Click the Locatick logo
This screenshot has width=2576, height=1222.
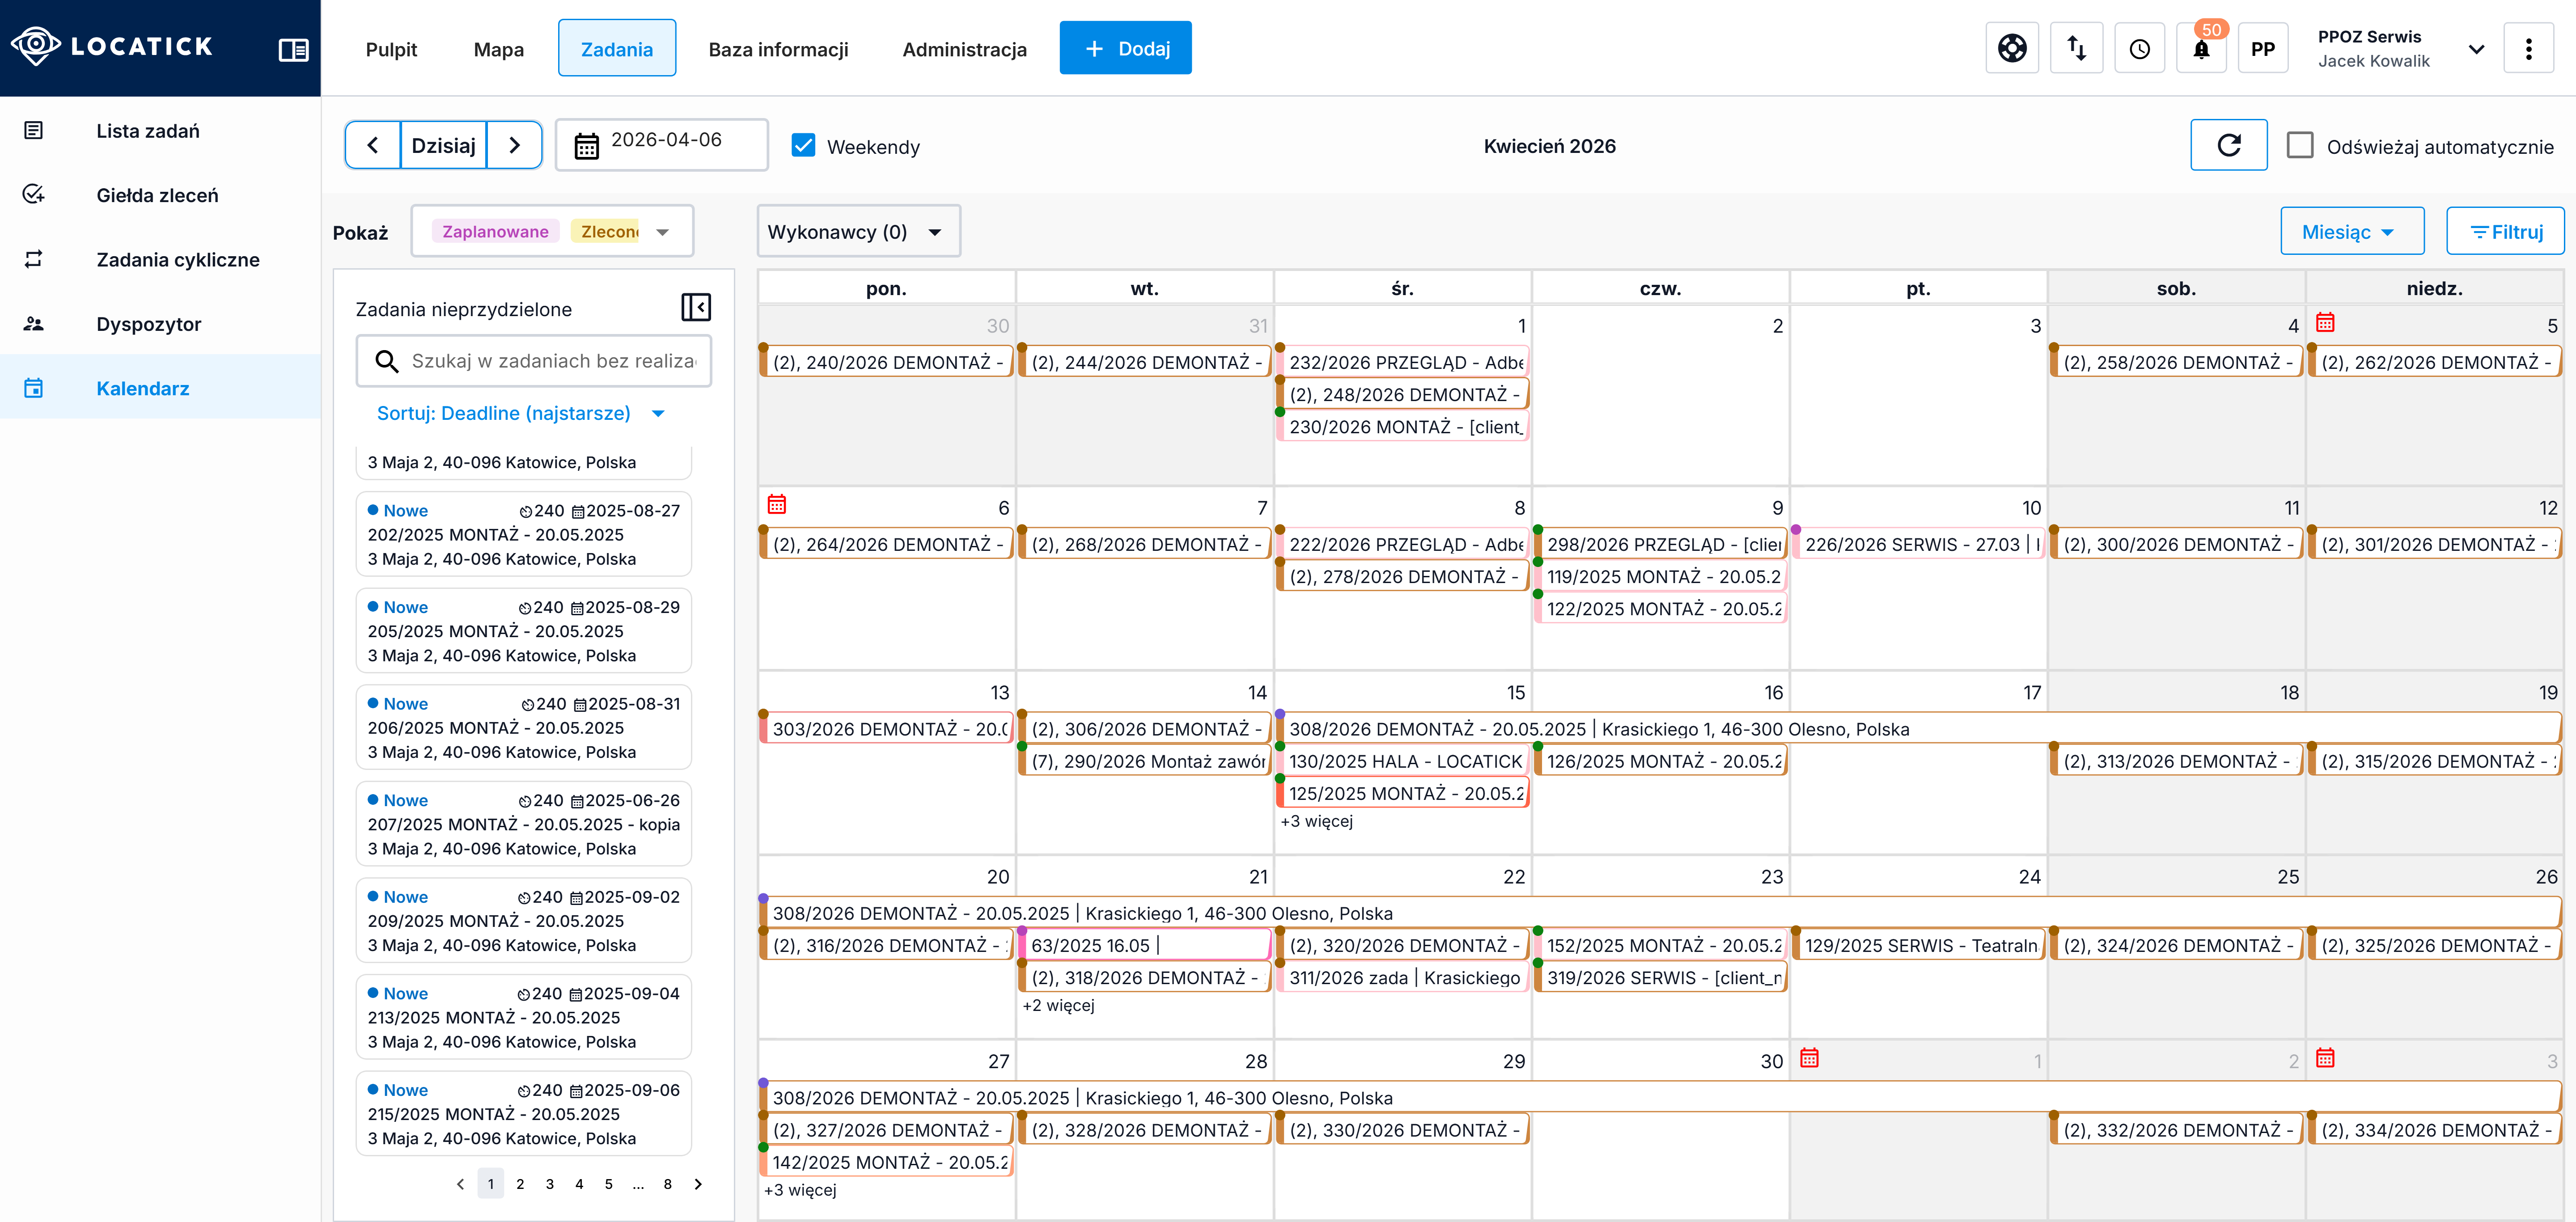click(112, 46)
